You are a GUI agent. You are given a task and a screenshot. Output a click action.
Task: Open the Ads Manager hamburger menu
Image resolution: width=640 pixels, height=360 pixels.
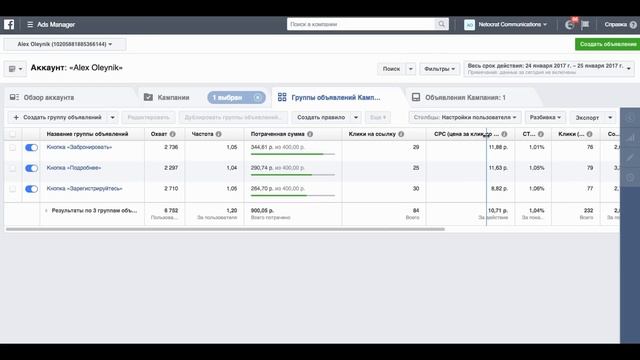pyautogui.click(x=30, y=24)
